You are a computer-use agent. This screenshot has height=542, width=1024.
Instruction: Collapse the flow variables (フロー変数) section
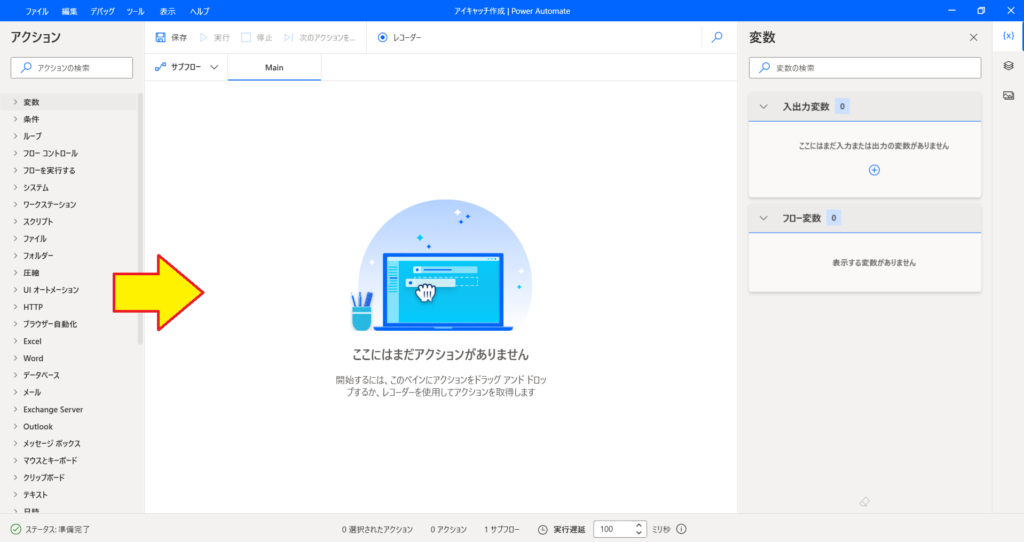pyautogui.click(x=764, y=218)
